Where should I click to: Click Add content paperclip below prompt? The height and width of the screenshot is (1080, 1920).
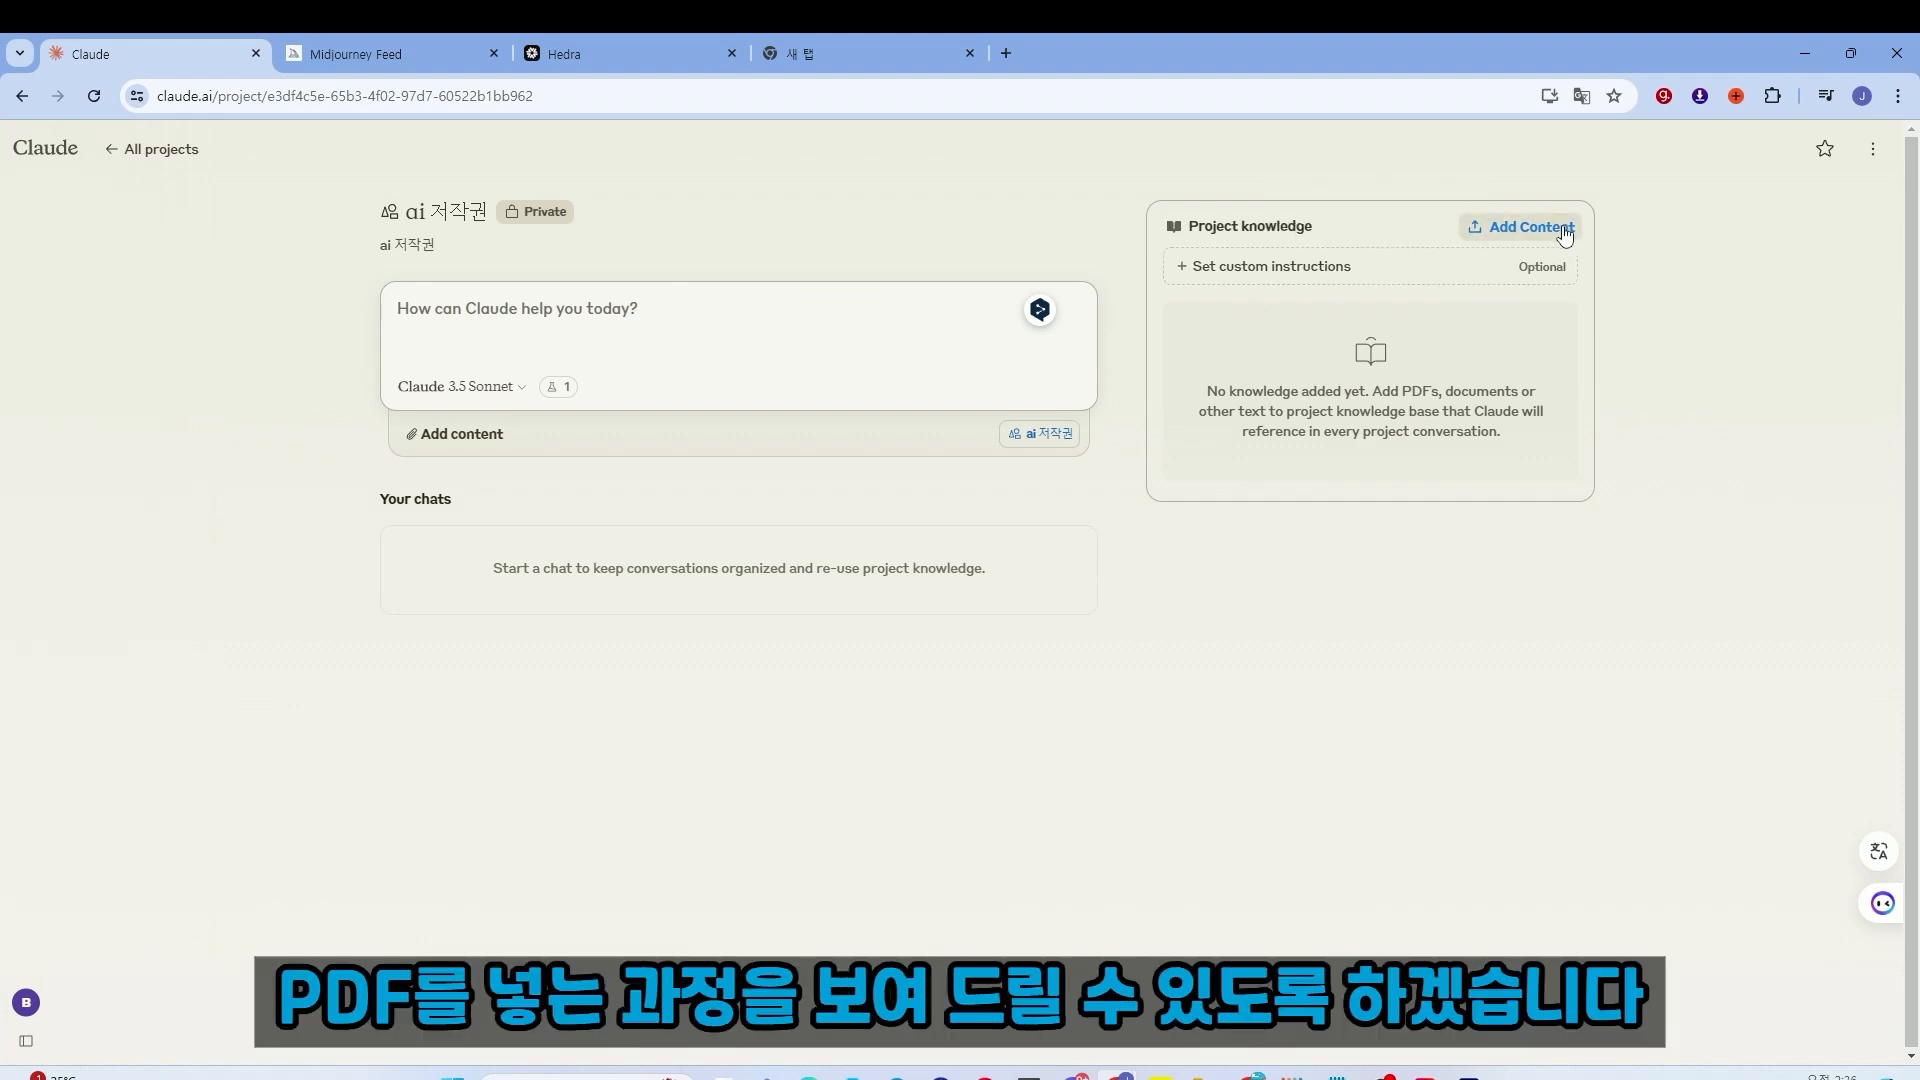click(454, 434)
